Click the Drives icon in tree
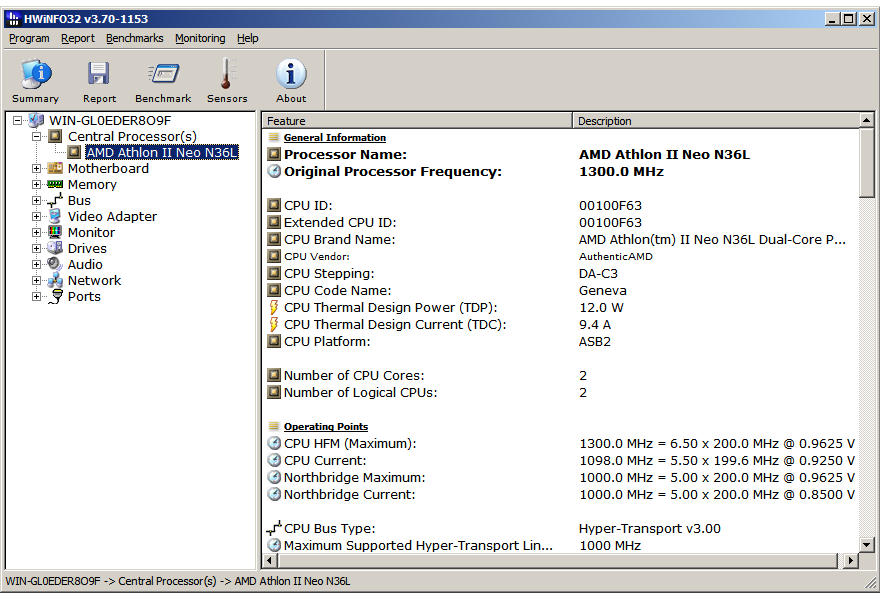 pyautogui.click(x=55, y=248)
